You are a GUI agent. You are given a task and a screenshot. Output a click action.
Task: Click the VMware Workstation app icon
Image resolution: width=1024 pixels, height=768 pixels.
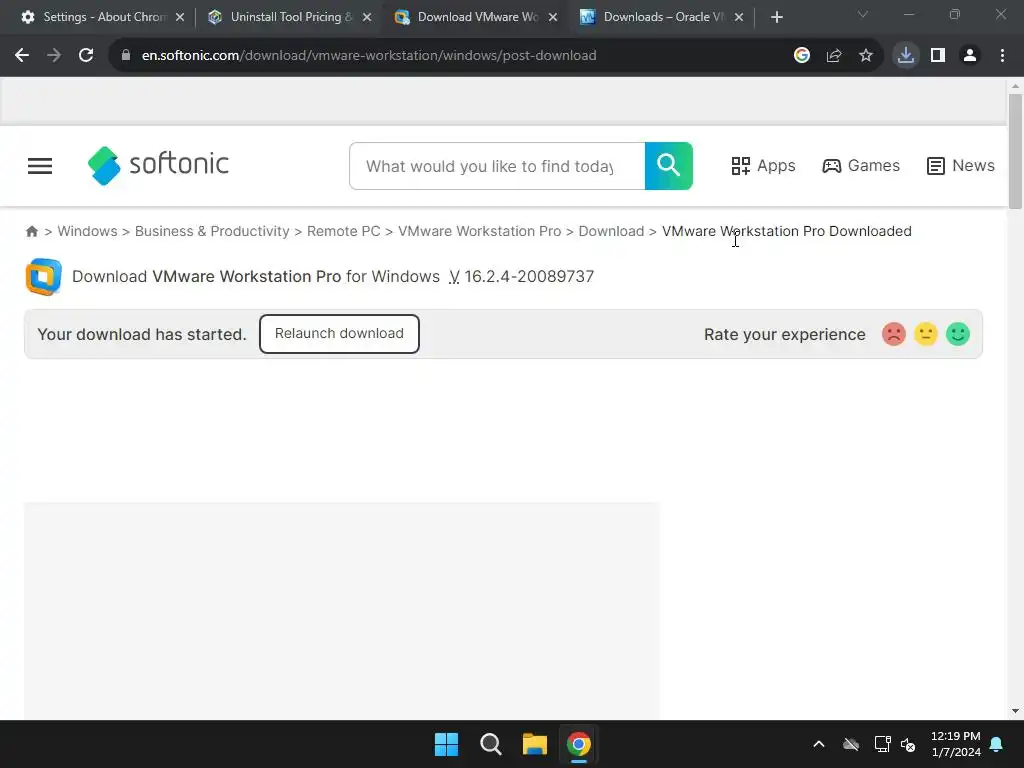(x=44, y=277)
